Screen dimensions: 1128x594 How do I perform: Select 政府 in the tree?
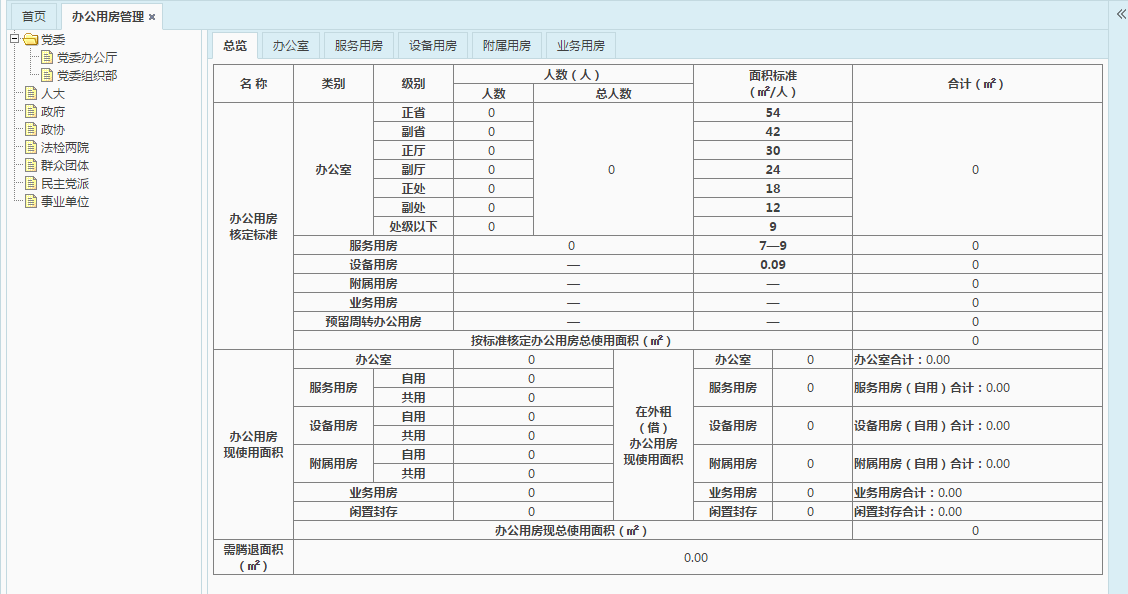[53, 111]
